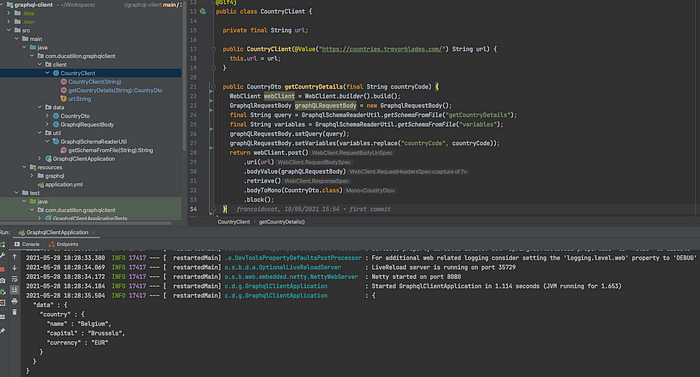Viewport: 700px width, 377px height.
Task: Toggle scroll to end of console
Action: point(14,290)
